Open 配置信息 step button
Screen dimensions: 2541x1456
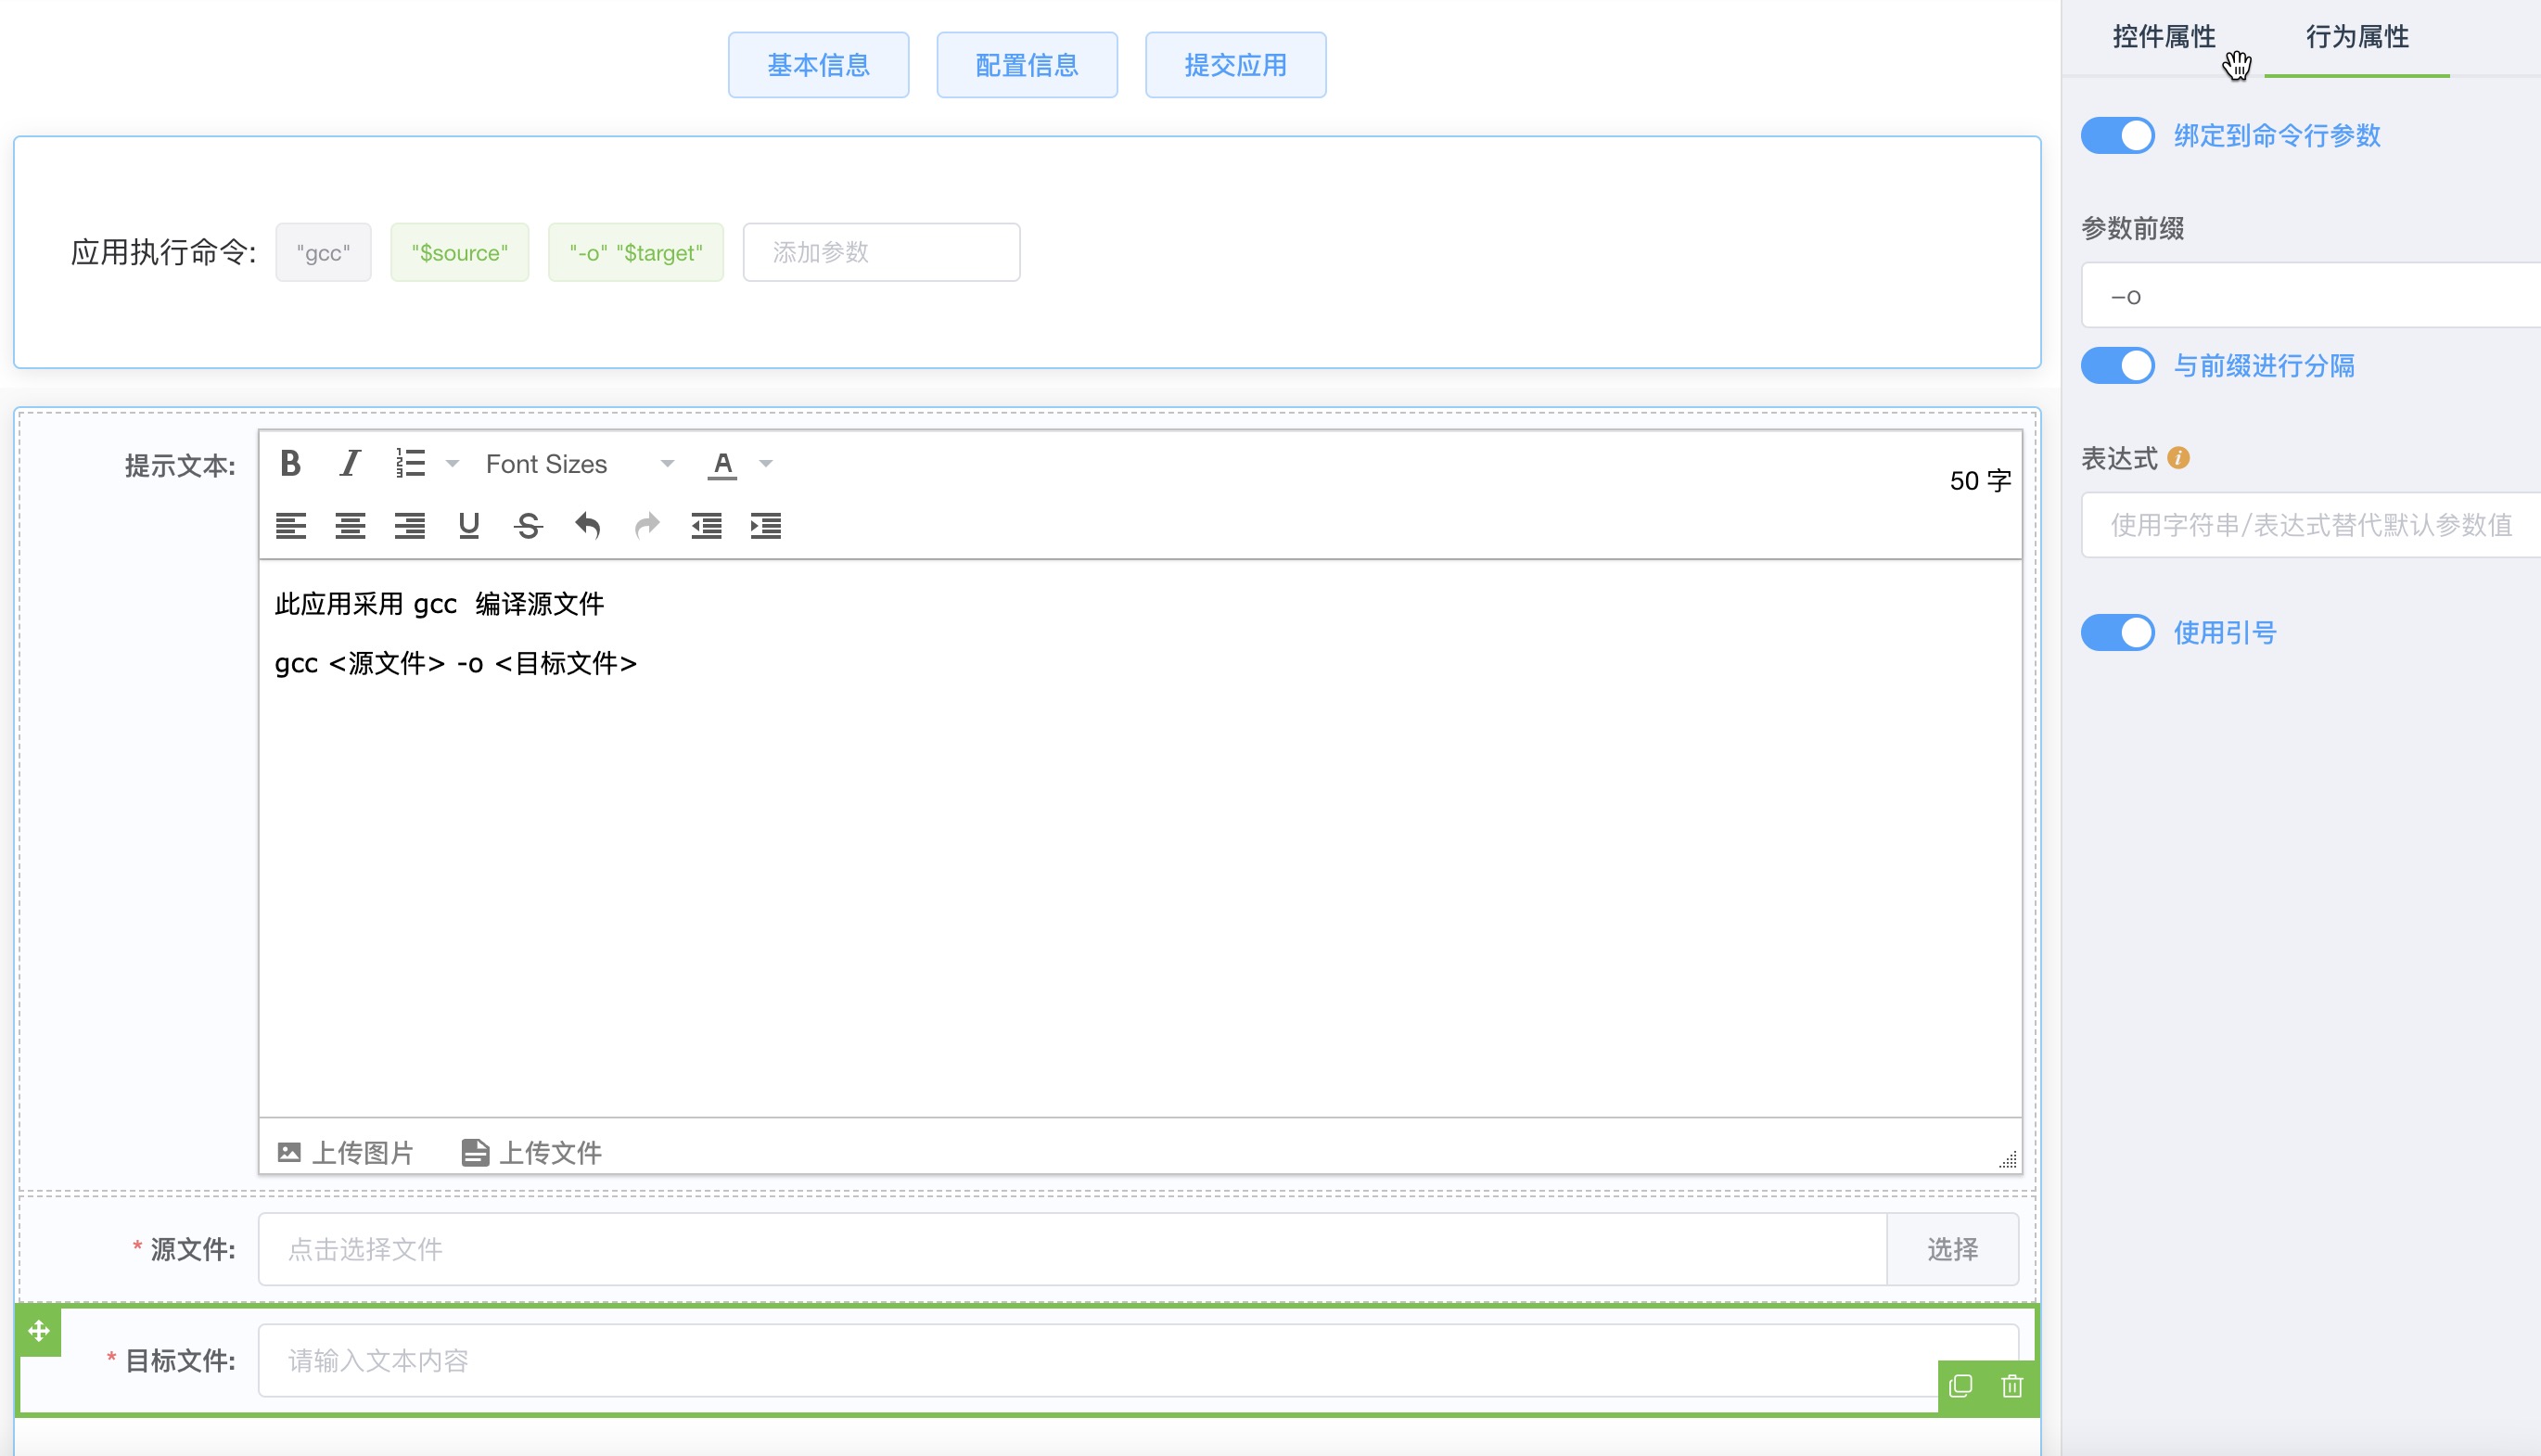click(1027, 65)
